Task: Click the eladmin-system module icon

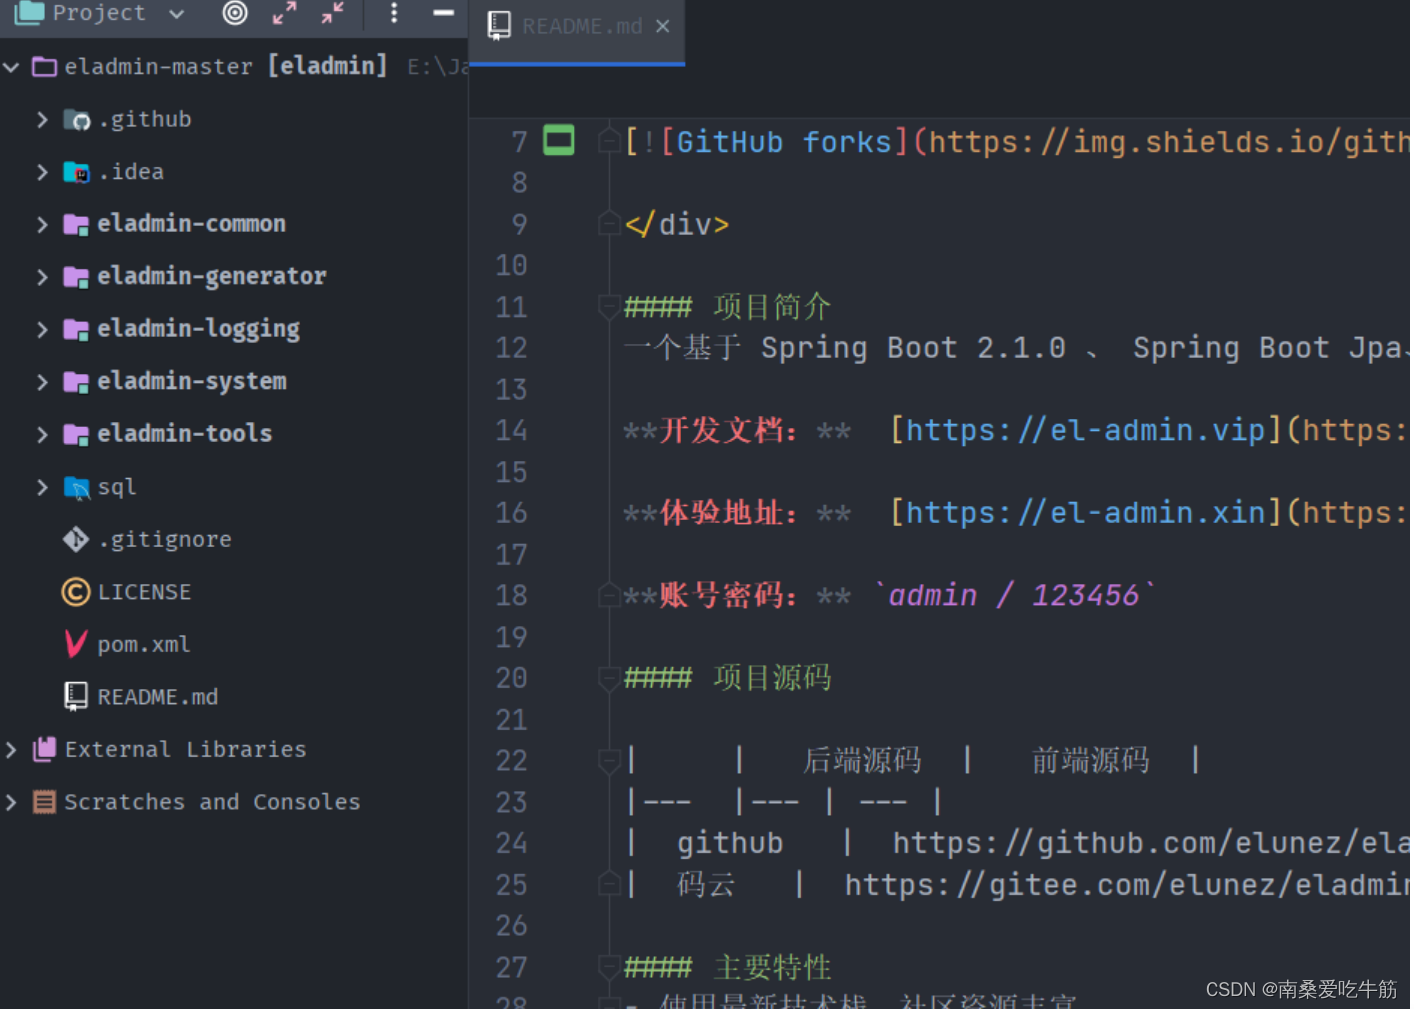Action: point(76,382)
